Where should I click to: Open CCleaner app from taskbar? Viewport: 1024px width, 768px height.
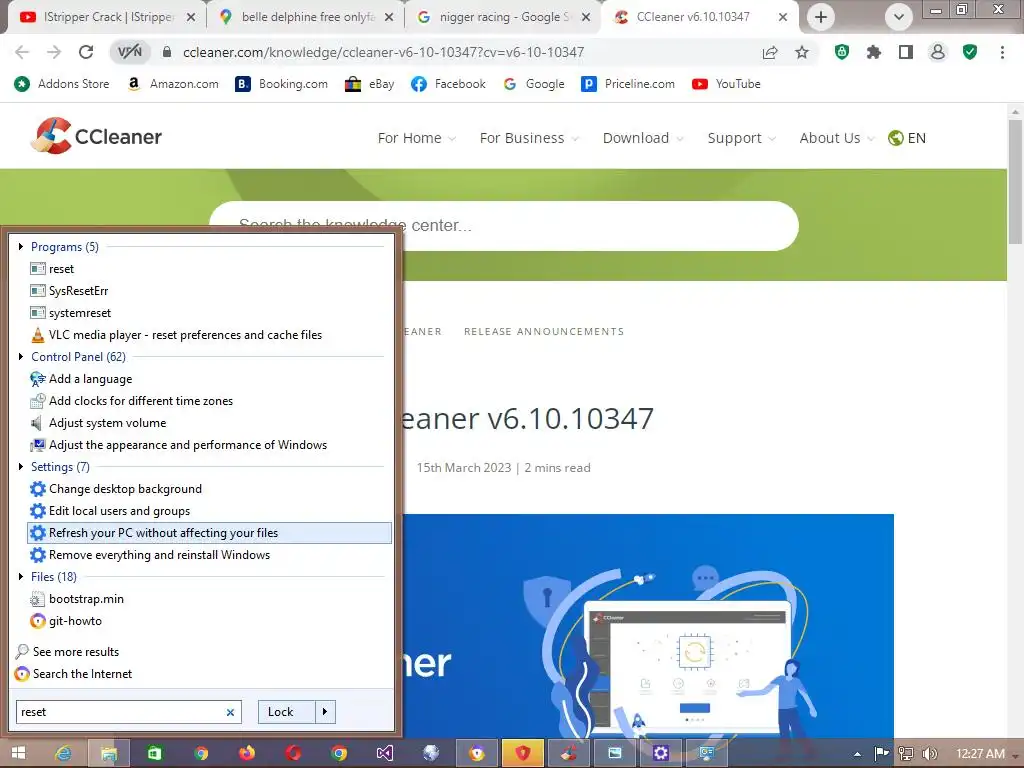[568, 753]
